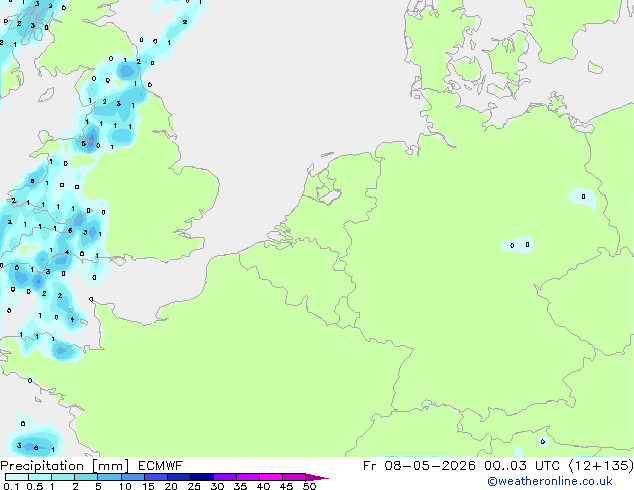Click legend scale label '45'
This screenshot has width=634, height=490.
coord(286,486)
